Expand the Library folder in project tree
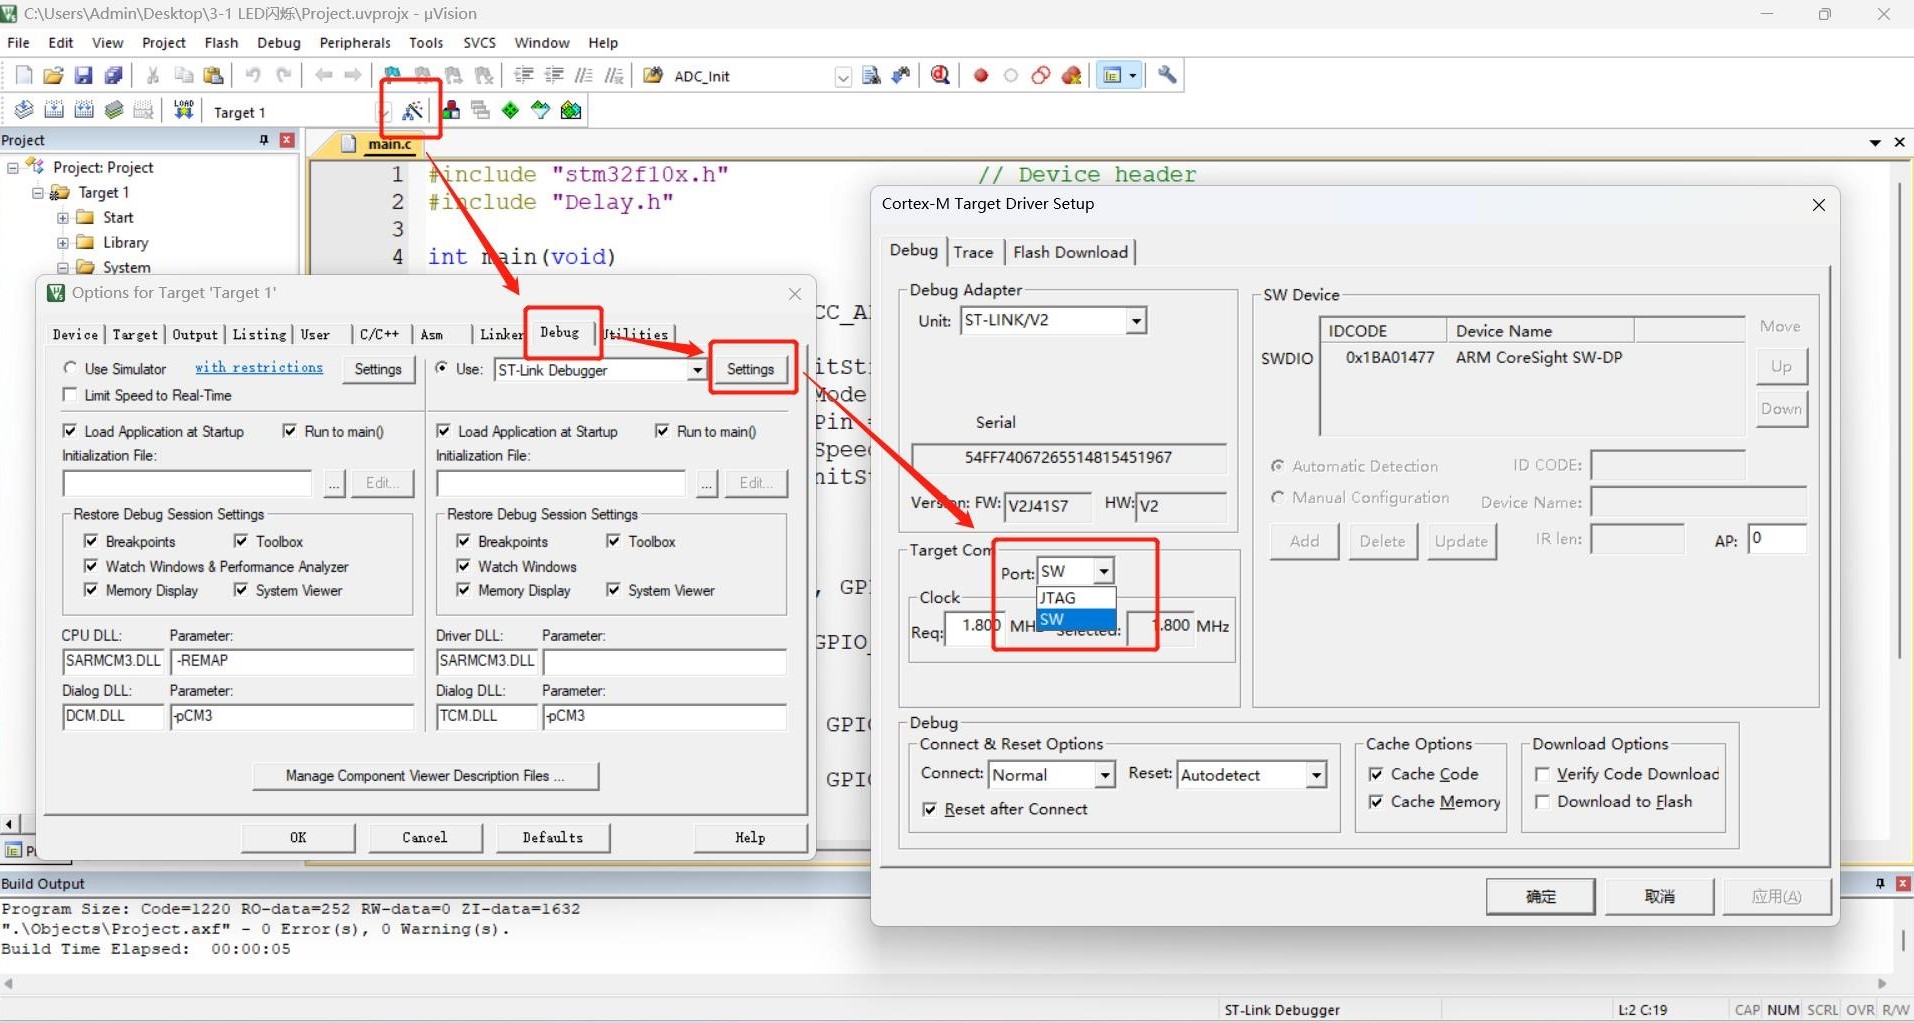1914x1023 pixels. [x=63, y=242]
